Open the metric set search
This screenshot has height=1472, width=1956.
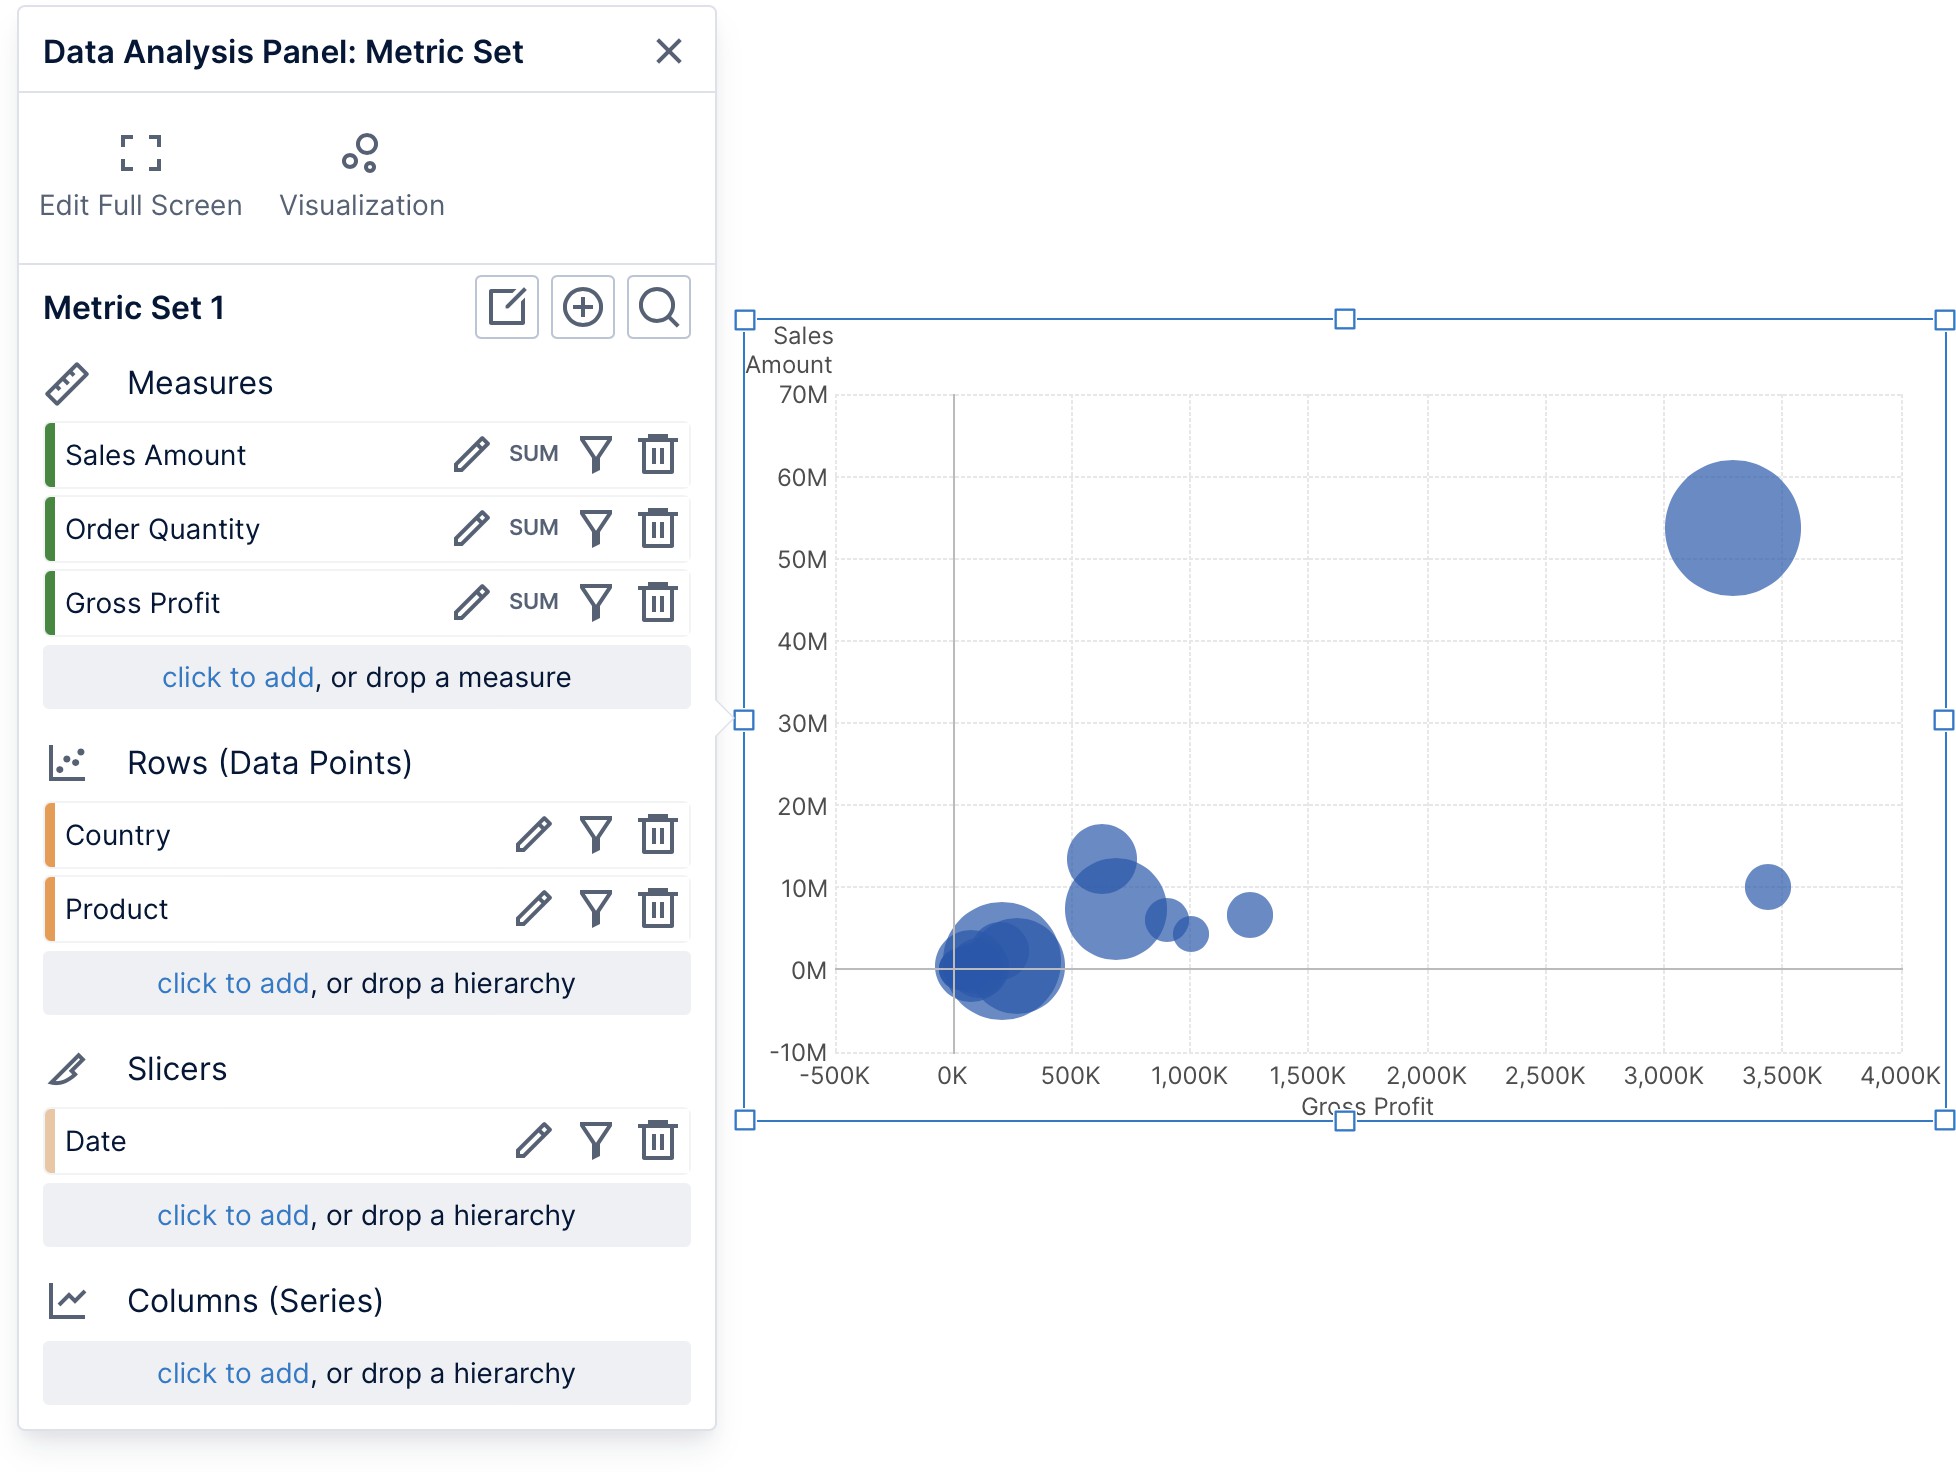[x=658, y=308]
